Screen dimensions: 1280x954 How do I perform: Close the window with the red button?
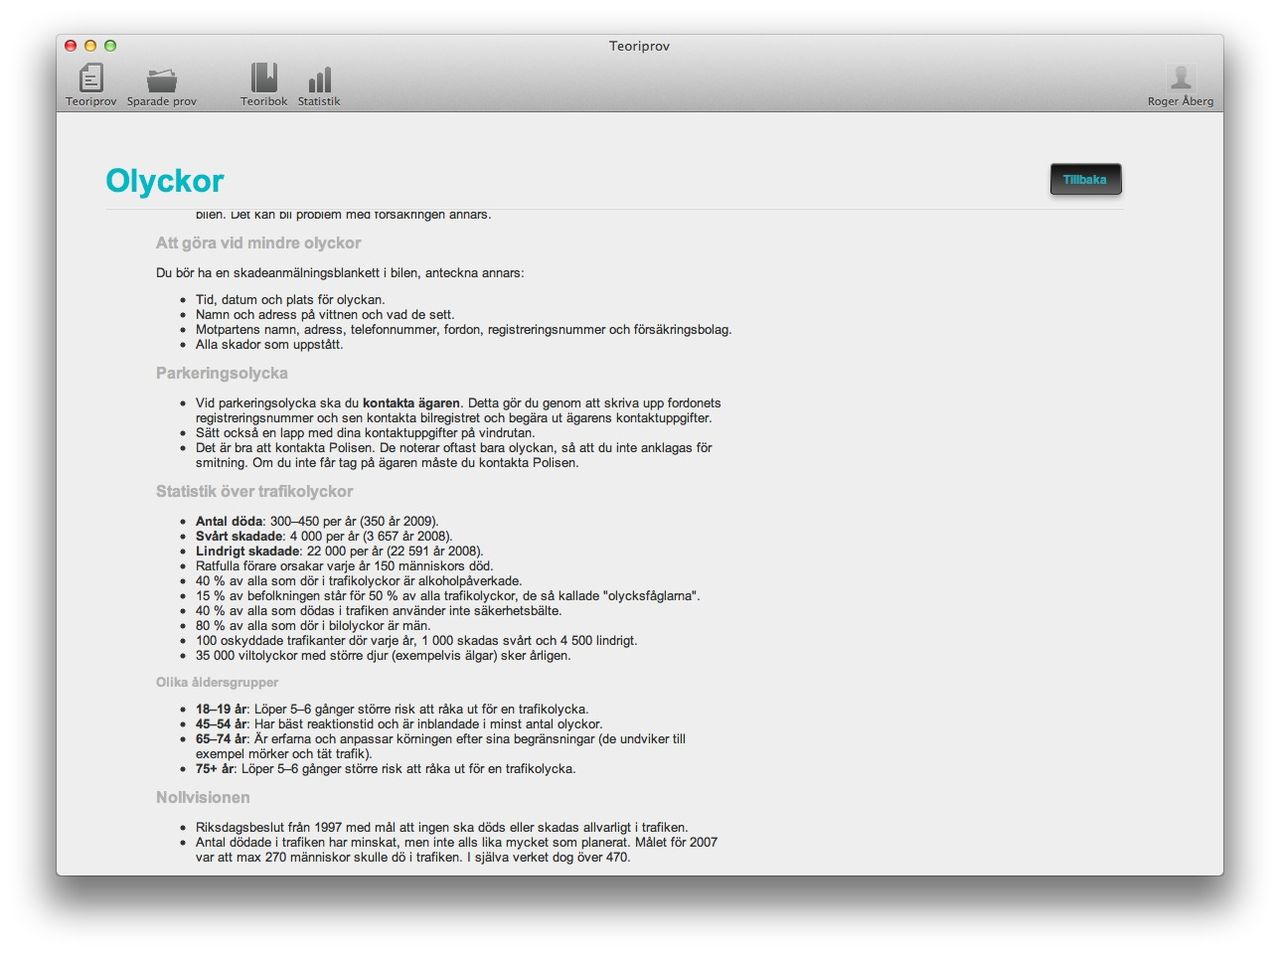pos(71,46)
